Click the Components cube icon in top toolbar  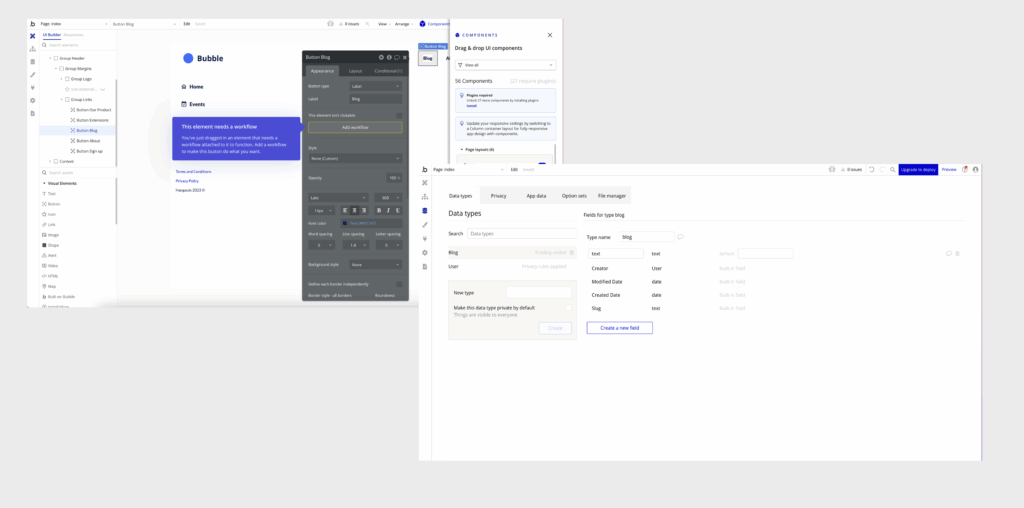point(423,24)
